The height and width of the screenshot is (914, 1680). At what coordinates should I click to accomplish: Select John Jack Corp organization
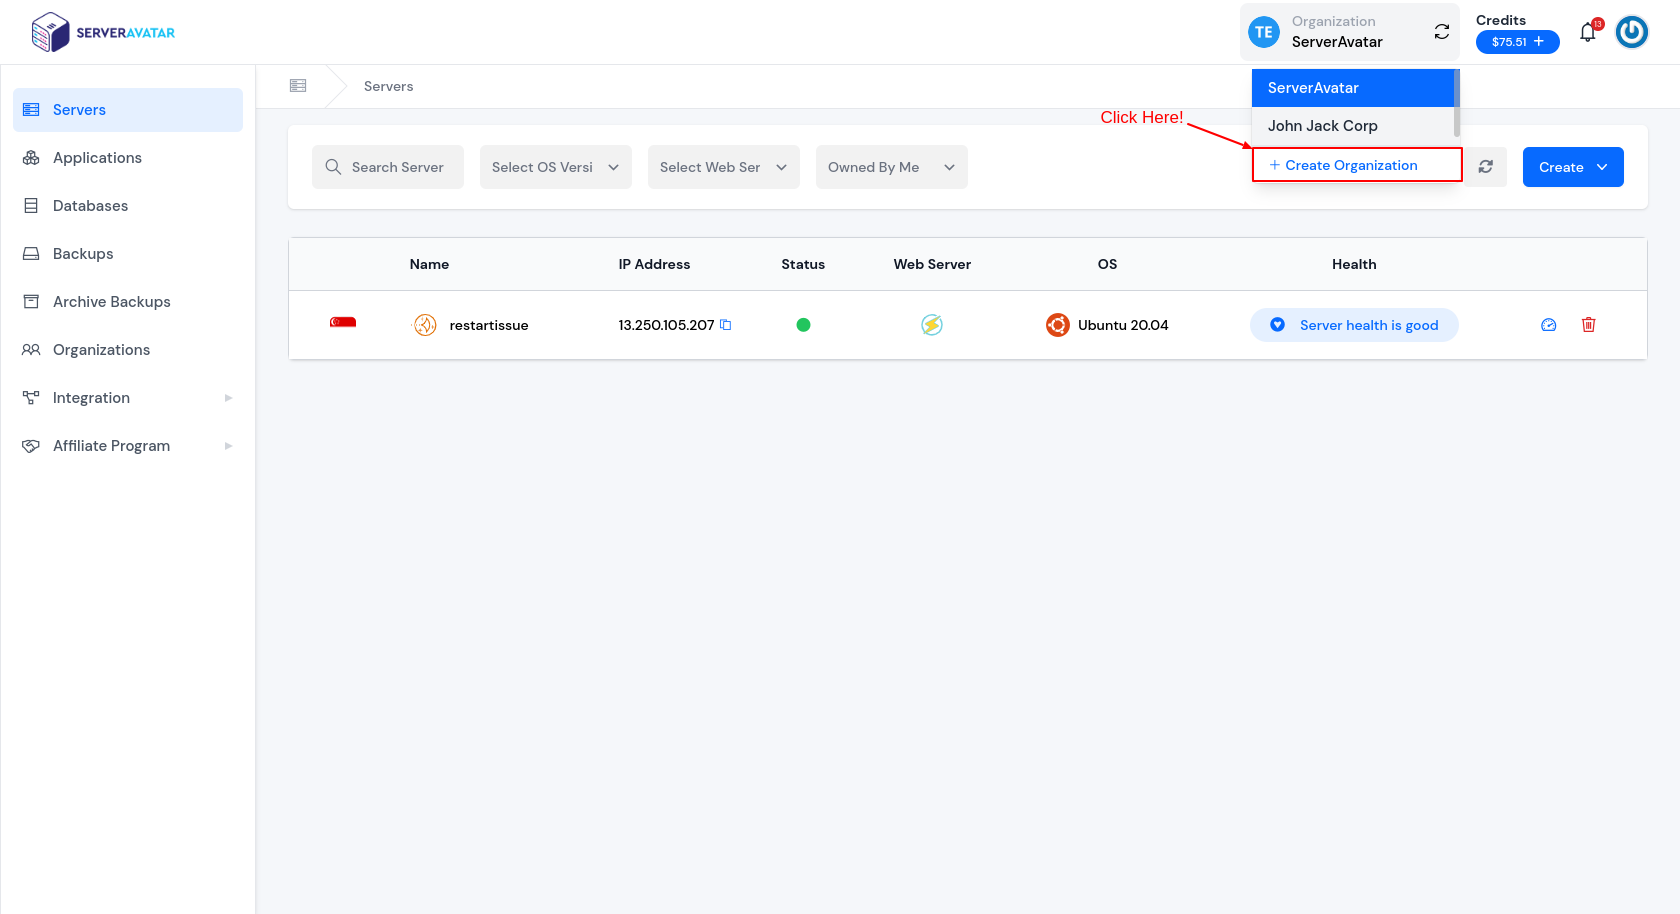coord(1353,126)
